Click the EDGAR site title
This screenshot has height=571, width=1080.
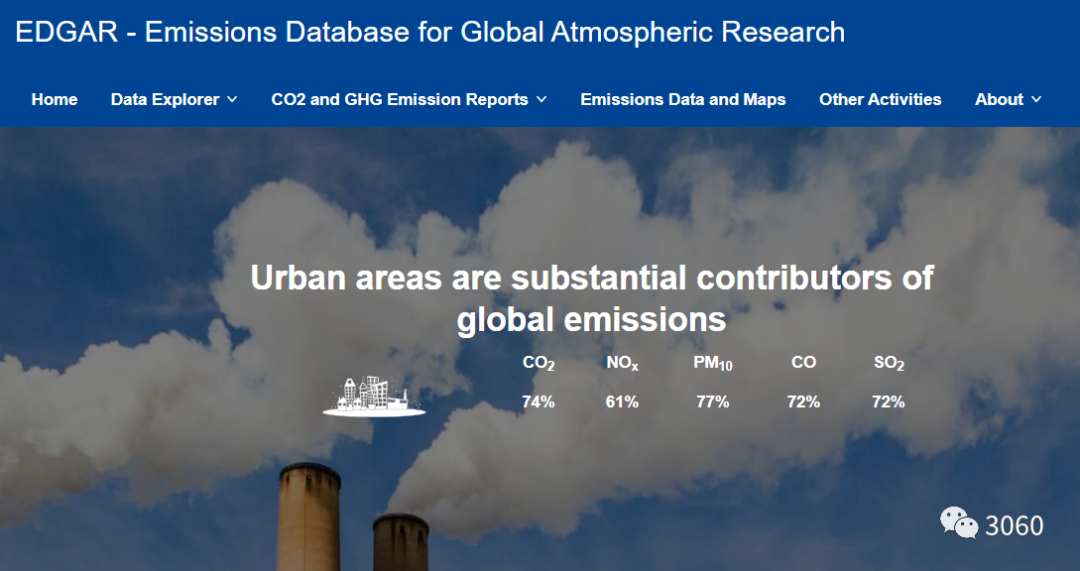(430, 32)
